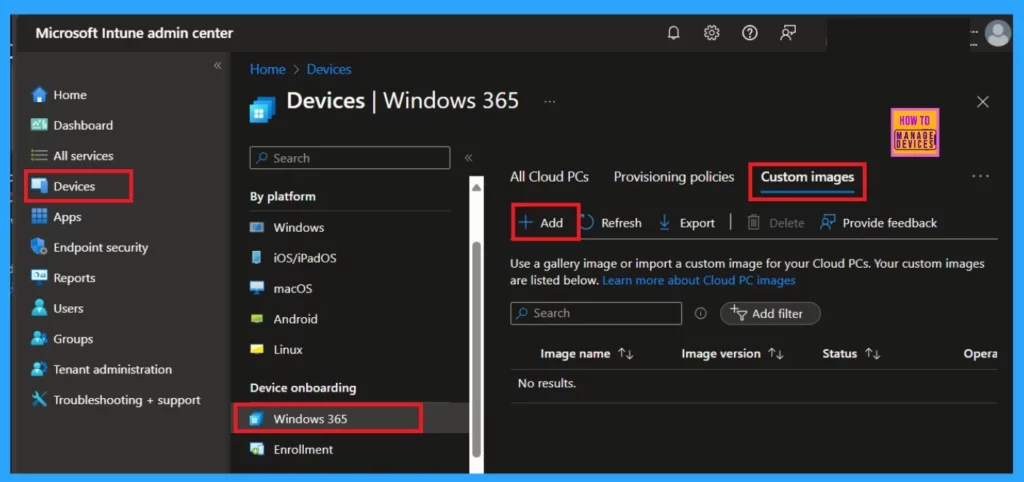
Task: Click the Reports icon in the sidebar
Action: [40, 278]
